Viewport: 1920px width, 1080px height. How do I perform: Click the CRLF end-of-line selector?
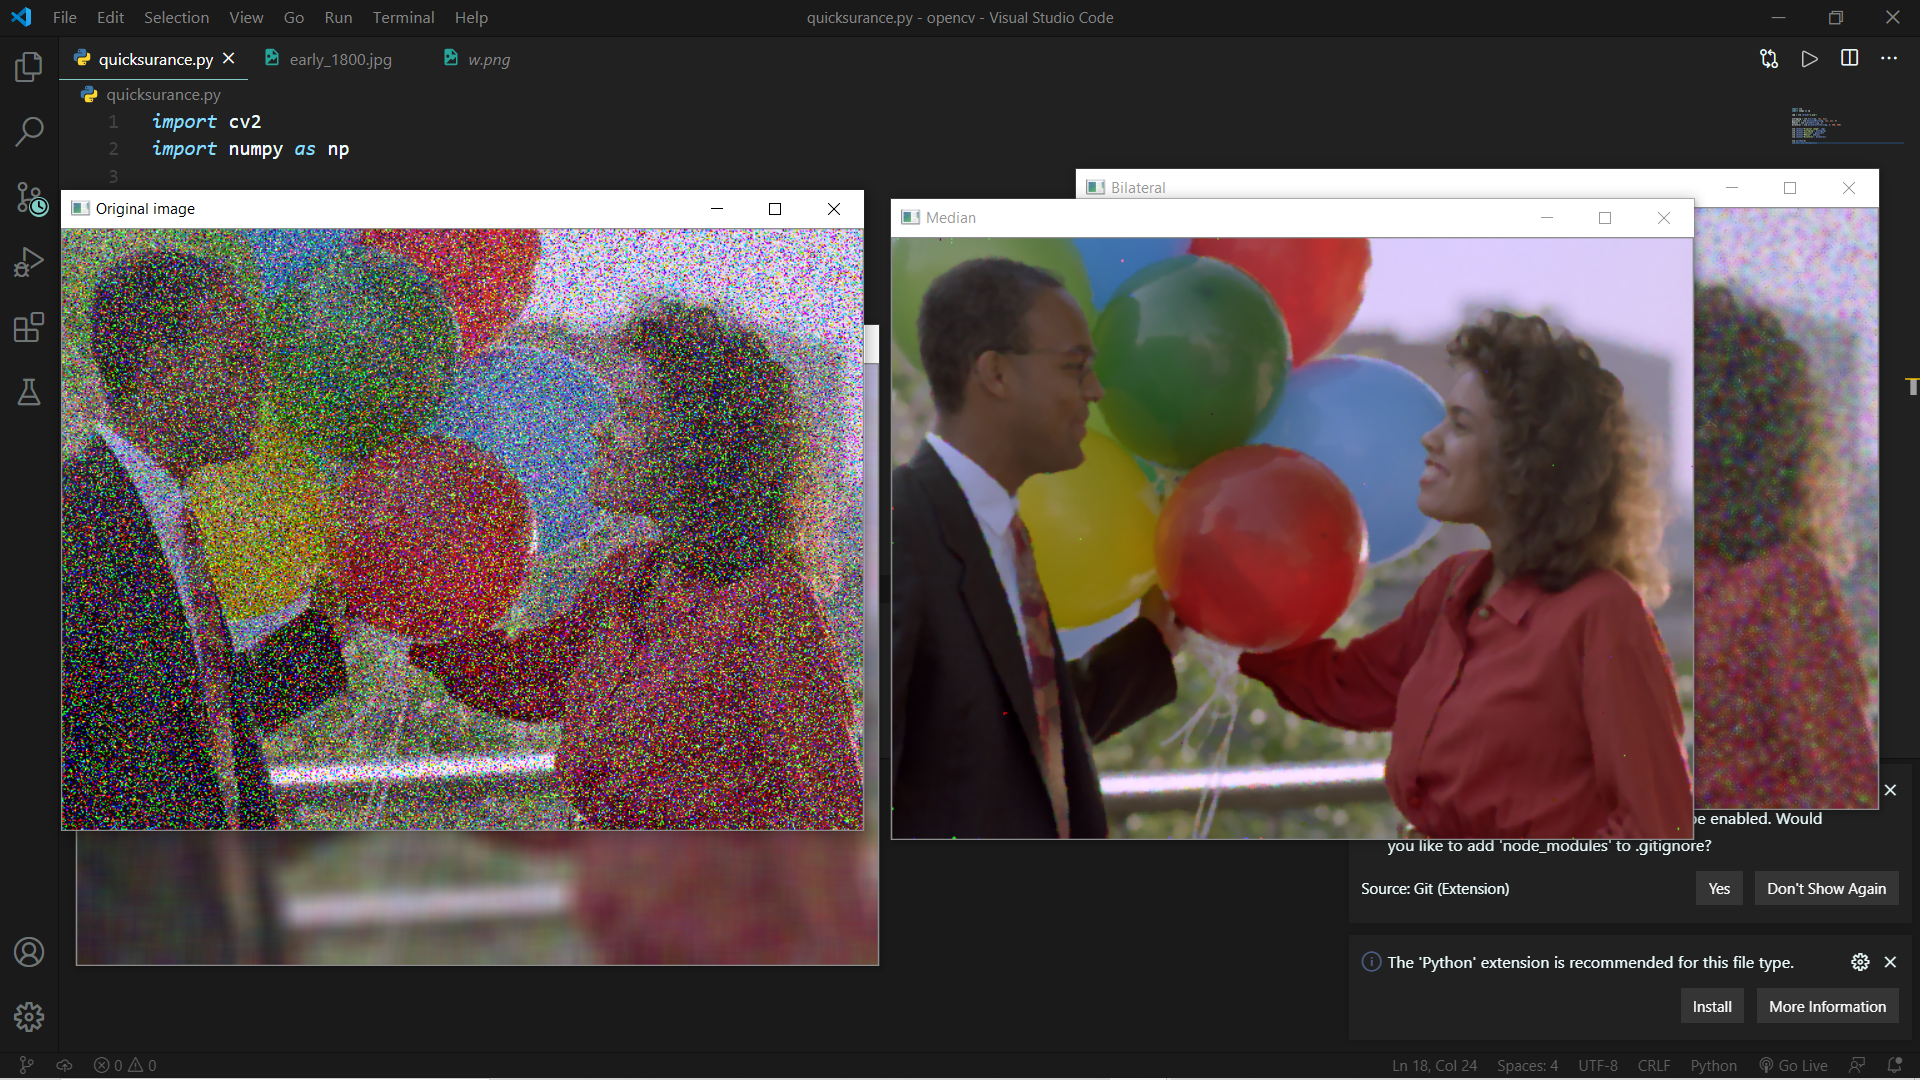(1653, 1066)
